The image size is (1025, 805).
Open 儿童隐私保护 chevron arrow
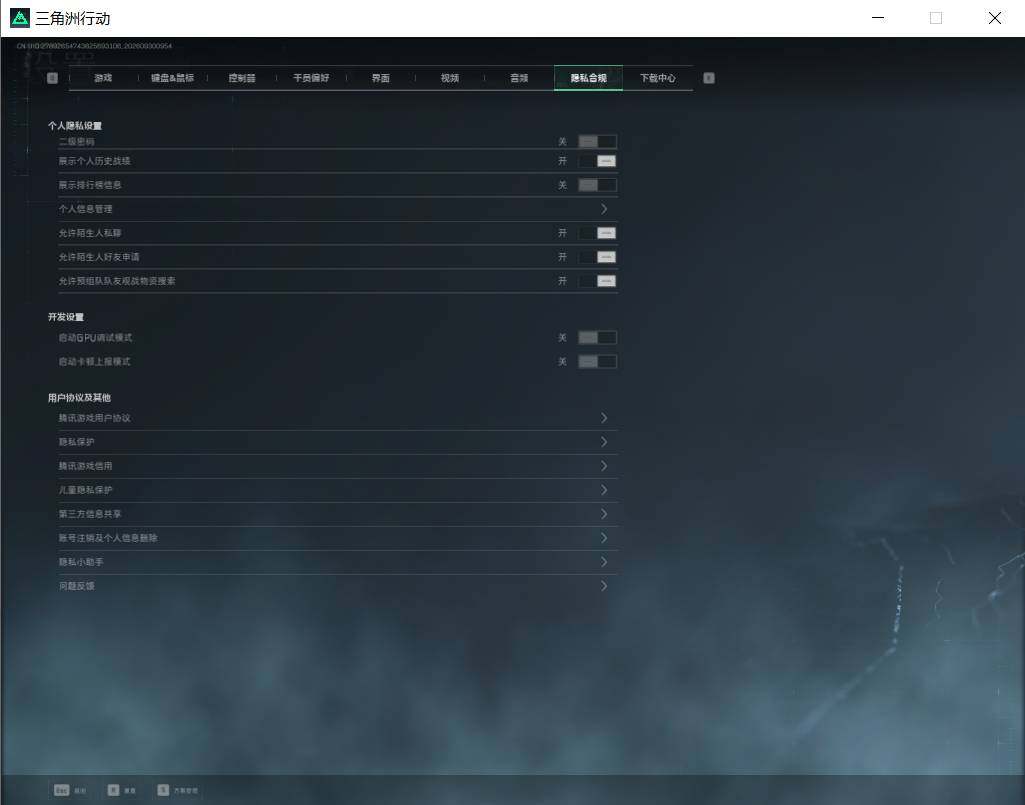click(x=604, y=490)
